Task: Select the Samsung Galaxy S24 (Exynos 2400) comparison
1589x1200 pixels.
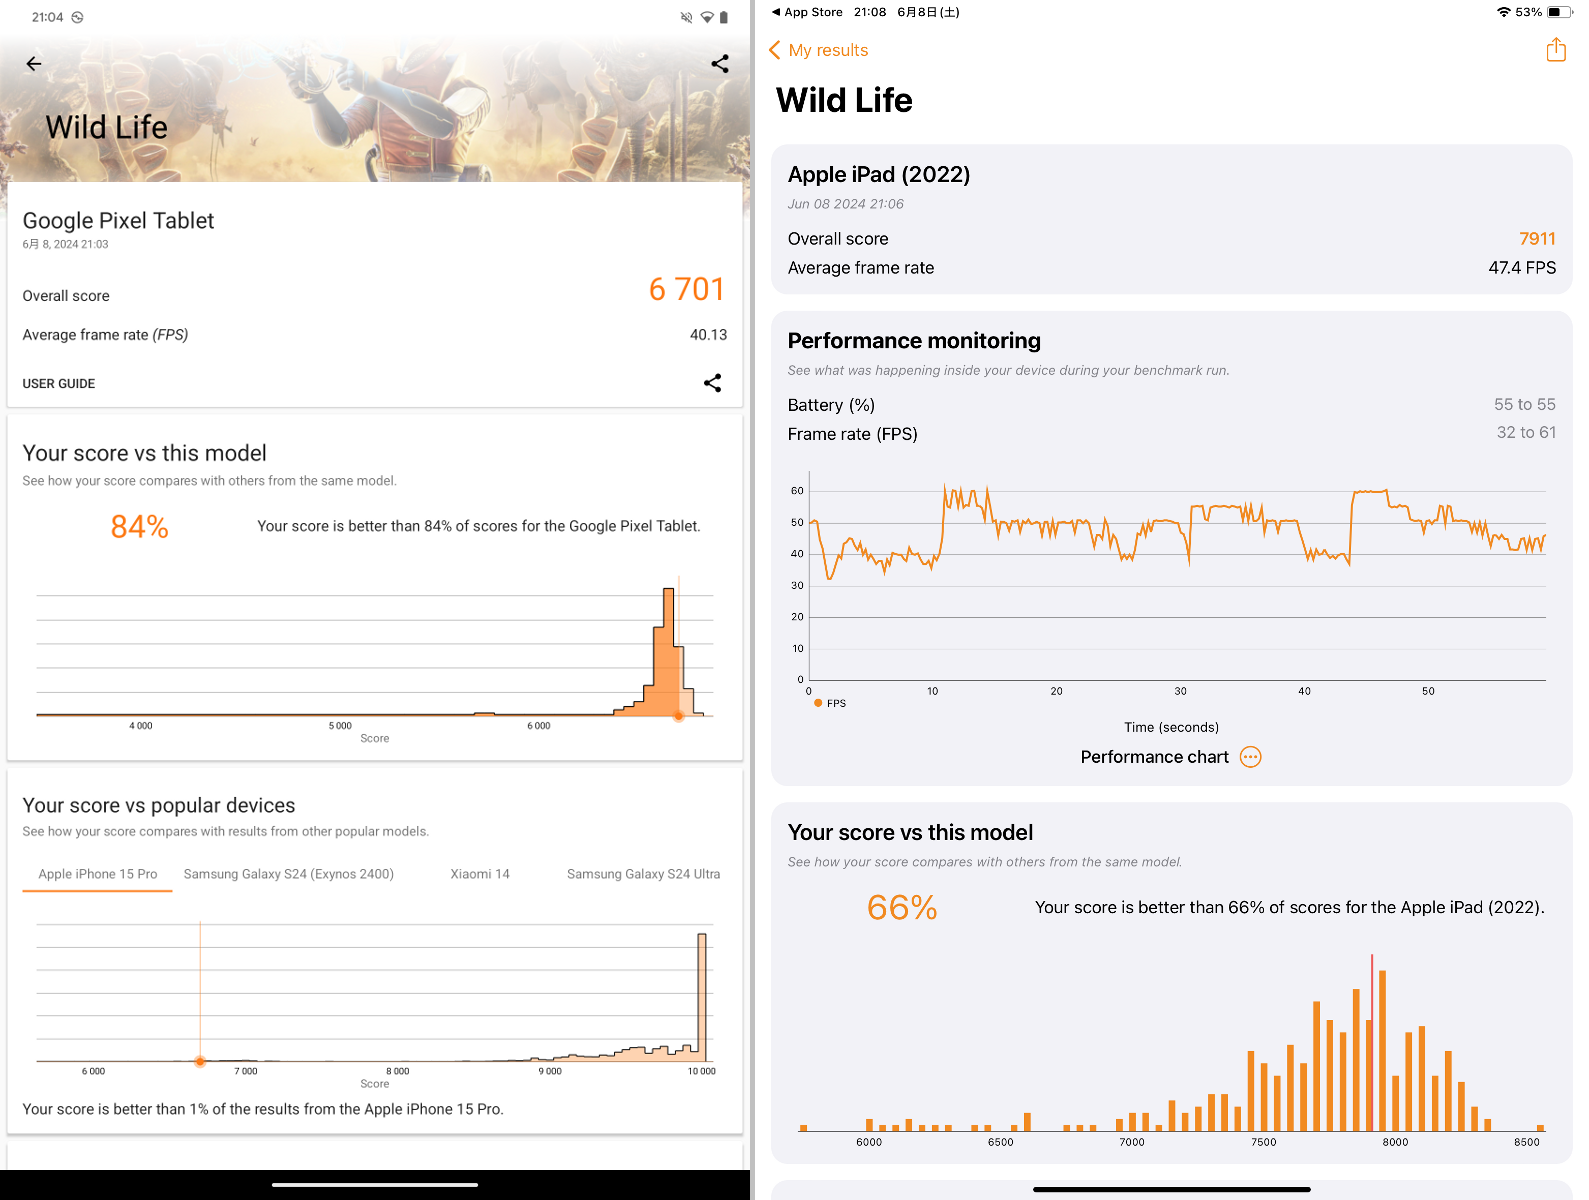Action: (288, 873)
